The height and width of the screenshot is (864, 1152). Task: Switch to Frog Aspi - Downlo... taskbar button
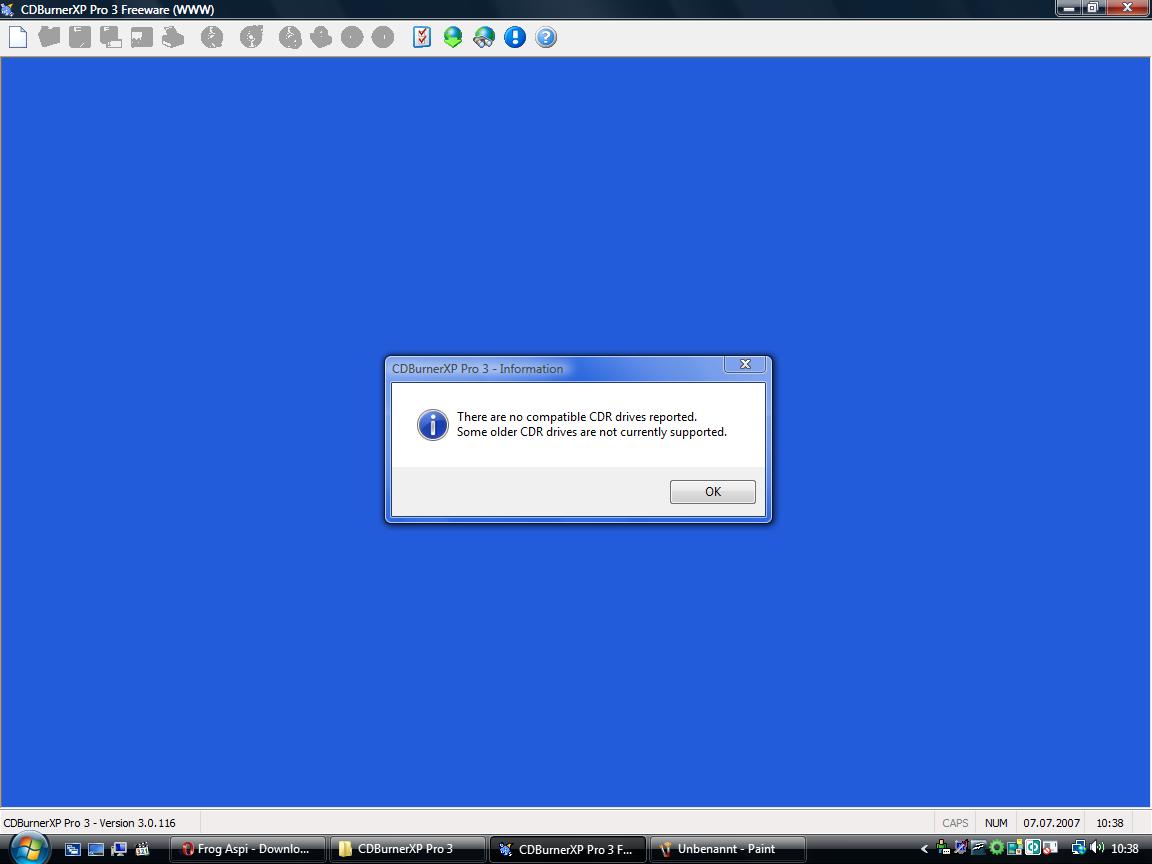(248, 849)
